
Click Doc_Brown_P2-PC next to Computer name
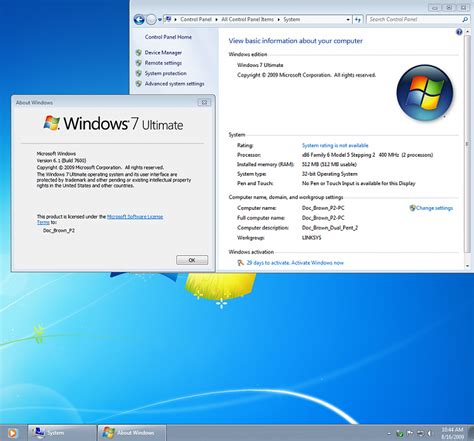(323, 208)
